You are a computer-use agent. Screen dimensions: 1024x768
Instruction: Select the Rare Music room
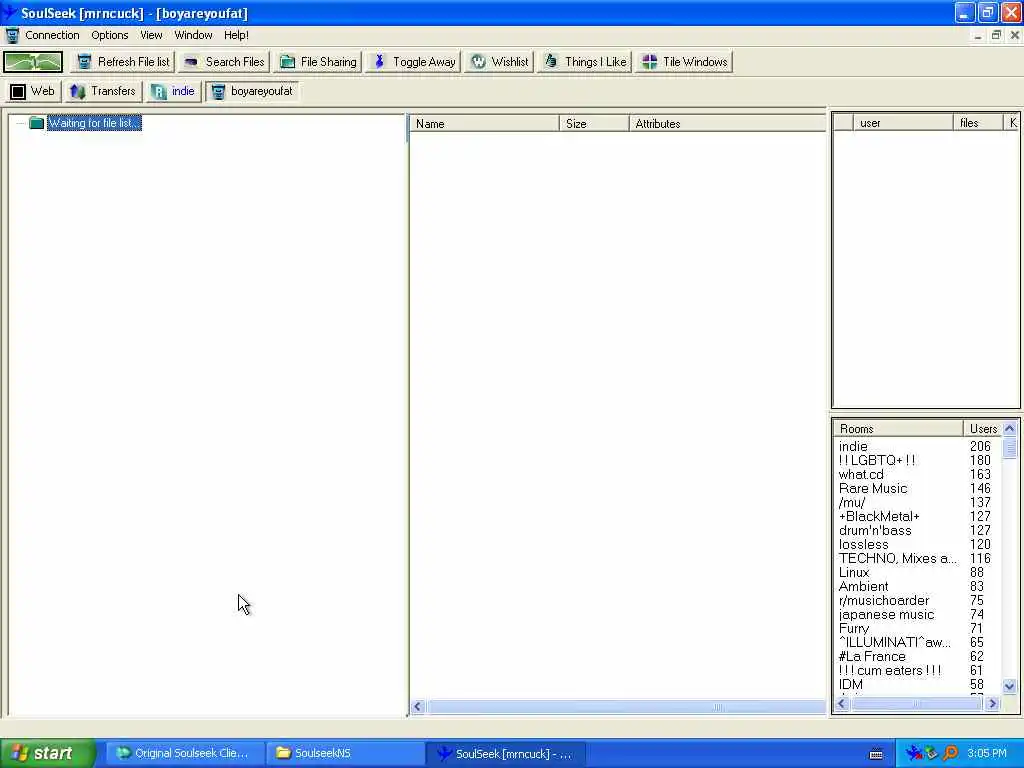click(x=916, y=488)
